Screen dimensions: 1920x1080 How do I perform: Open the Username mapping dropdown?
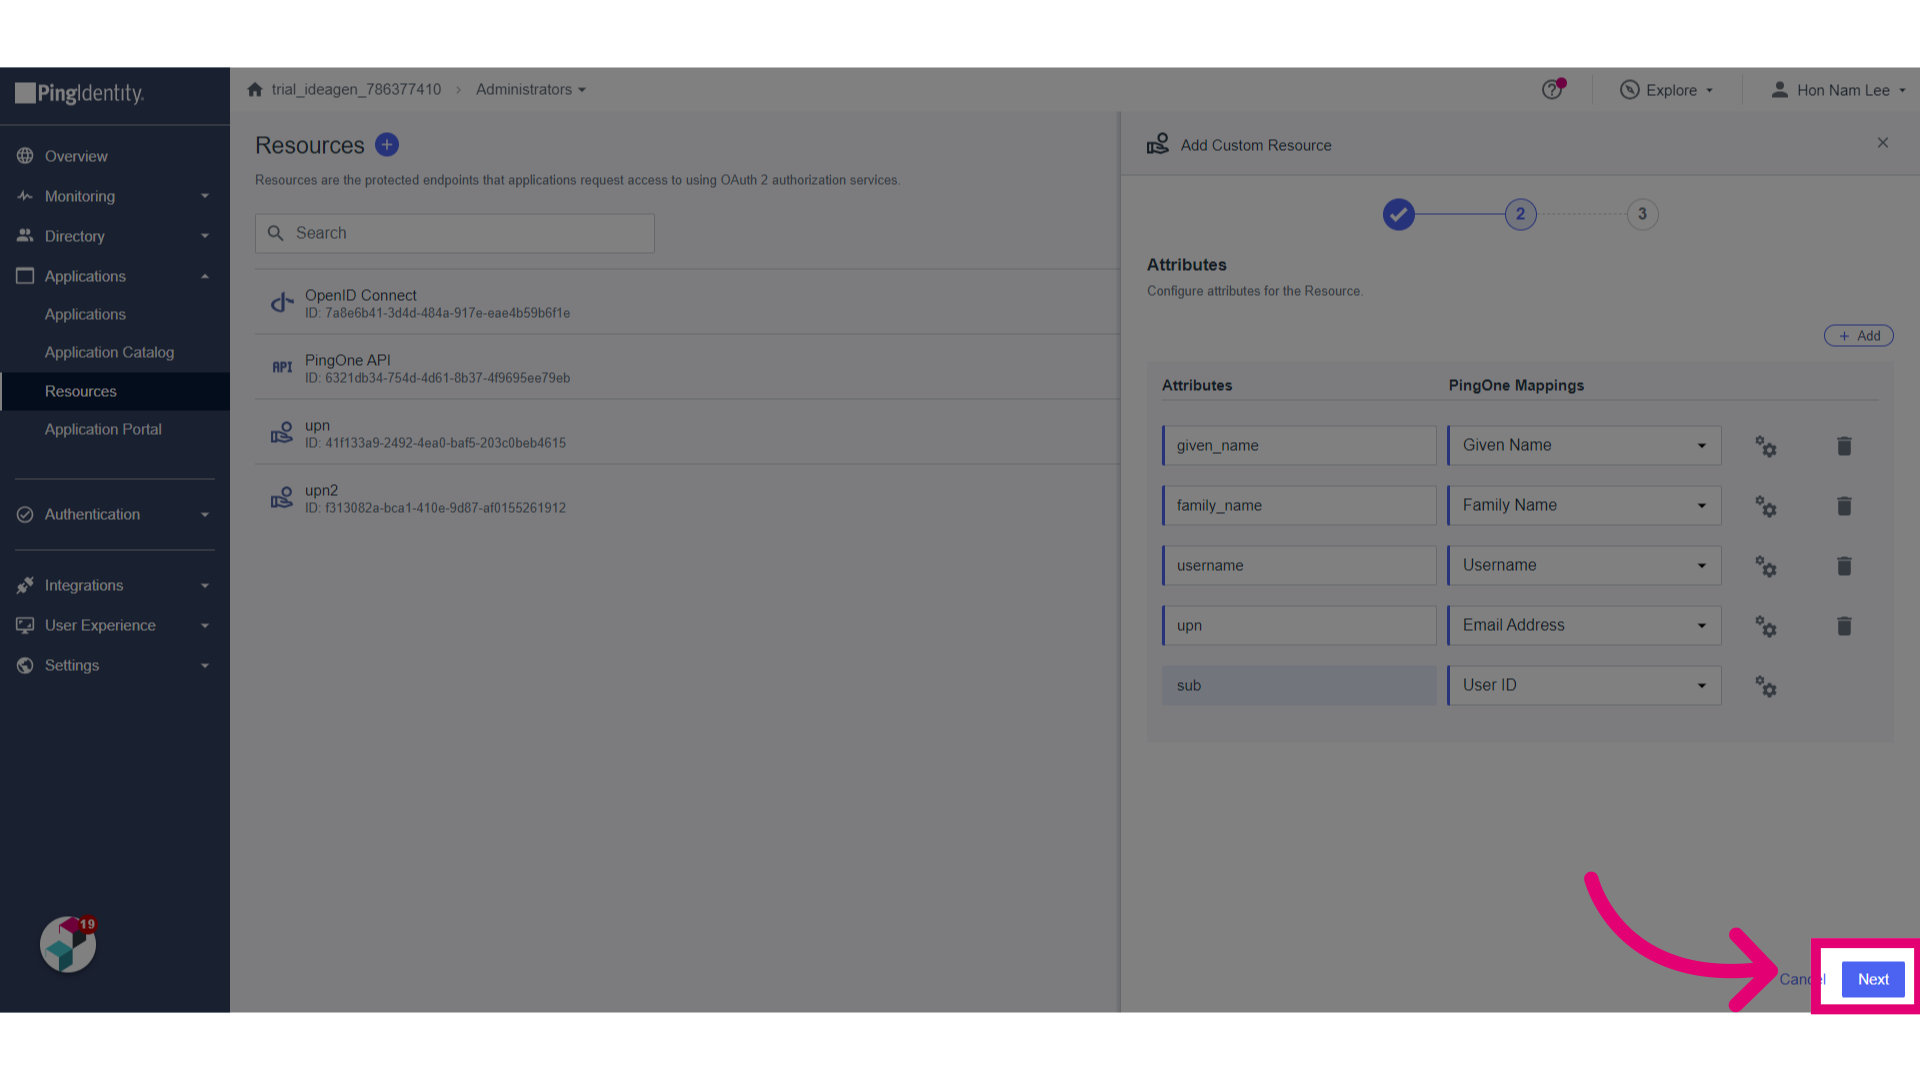point(1584,565)
